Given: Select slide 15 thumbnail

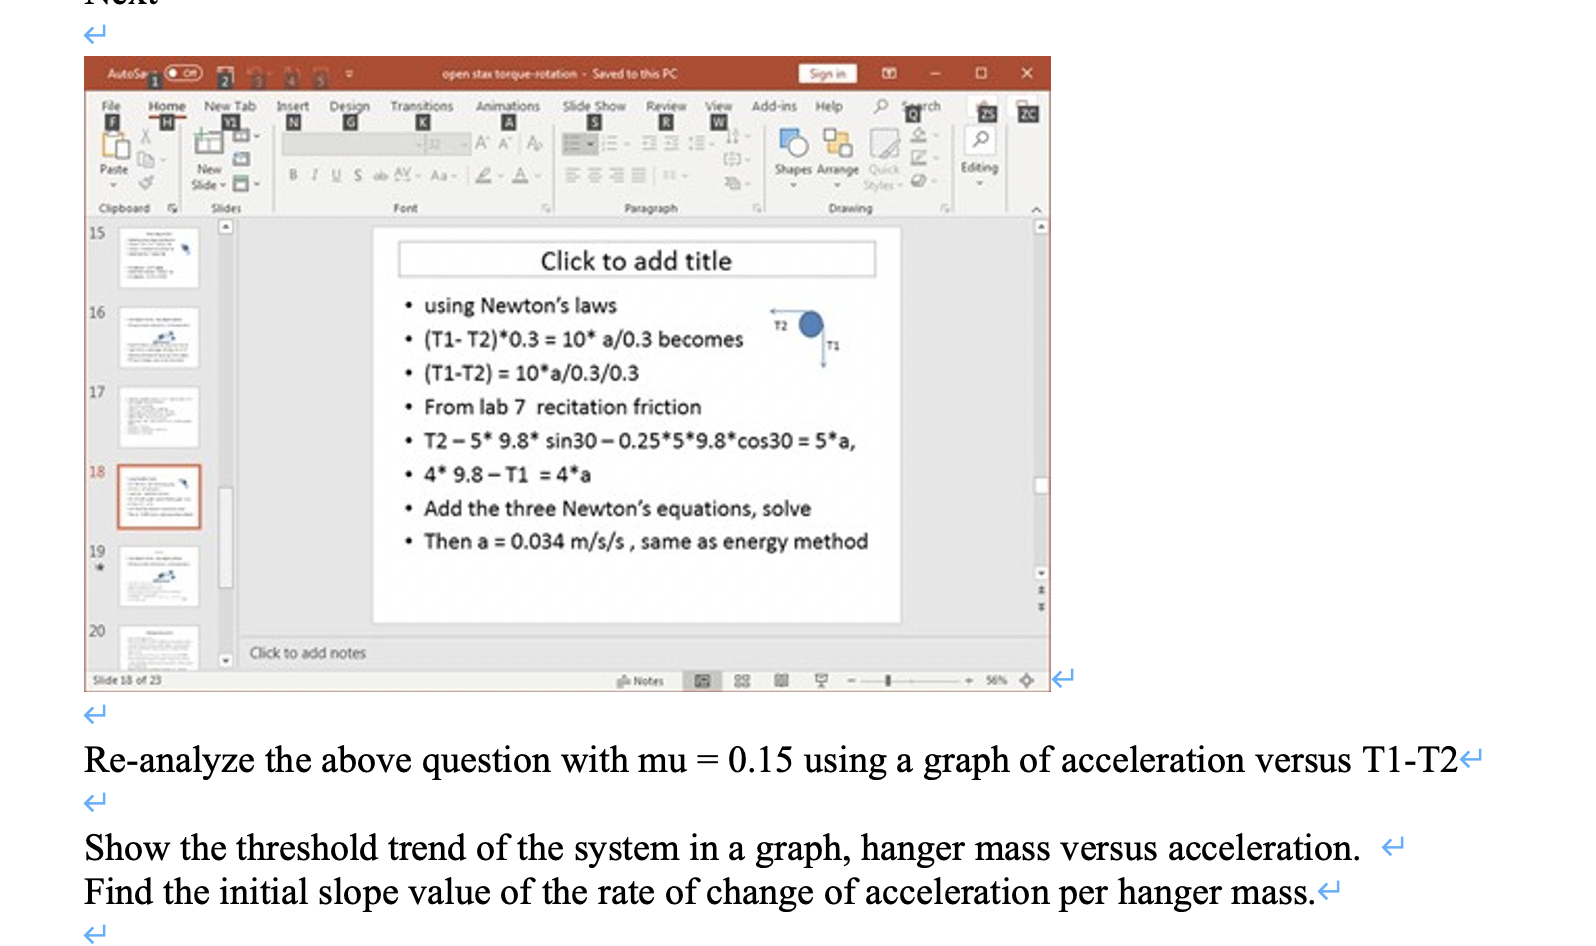Looking at the screenshot, I should point(160,258).
